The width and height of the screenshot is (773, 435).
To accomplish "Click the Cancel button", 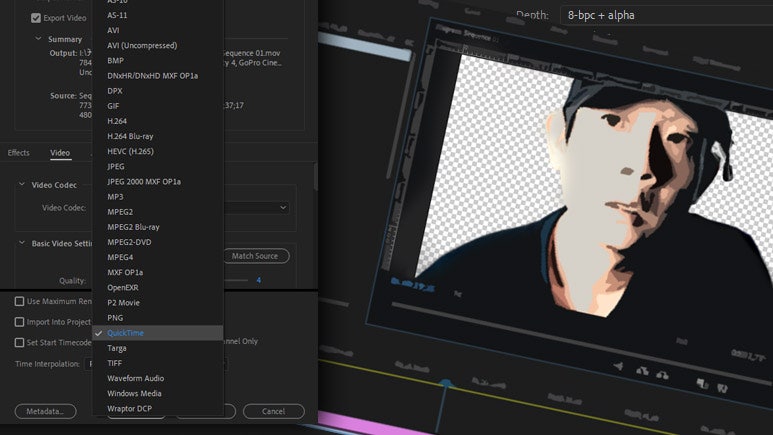I will 274,411.
